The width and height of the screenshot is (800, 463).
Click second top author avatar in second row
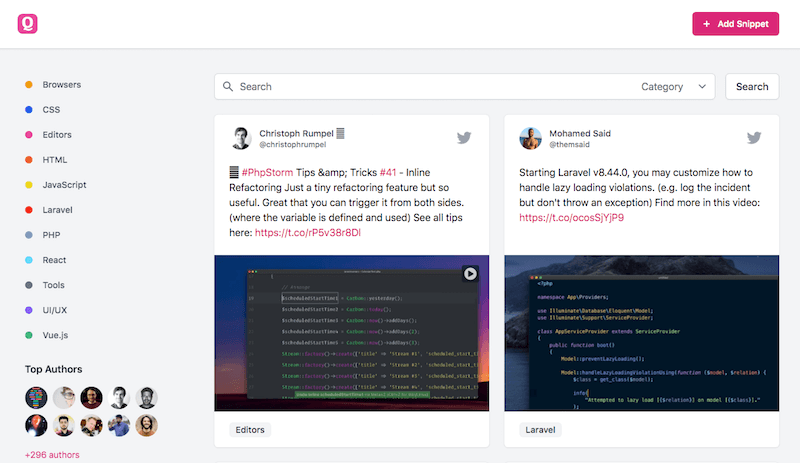point(64,425)
